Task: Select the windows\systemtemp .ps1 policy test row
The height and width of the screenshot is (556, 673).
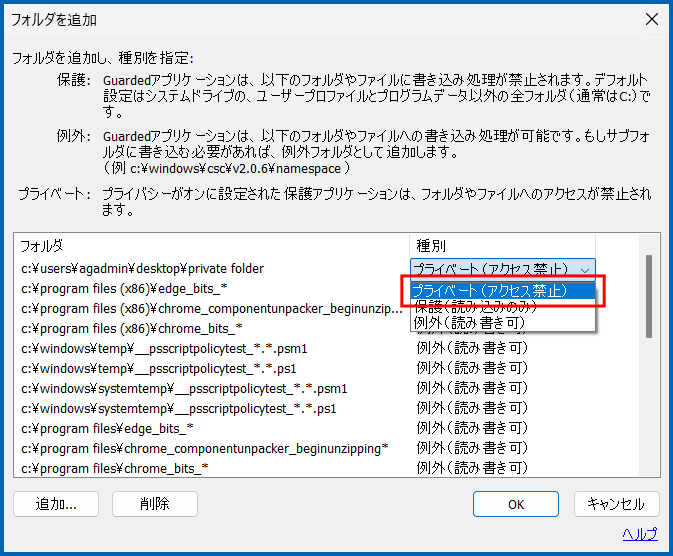Action: tap(177, 408)
